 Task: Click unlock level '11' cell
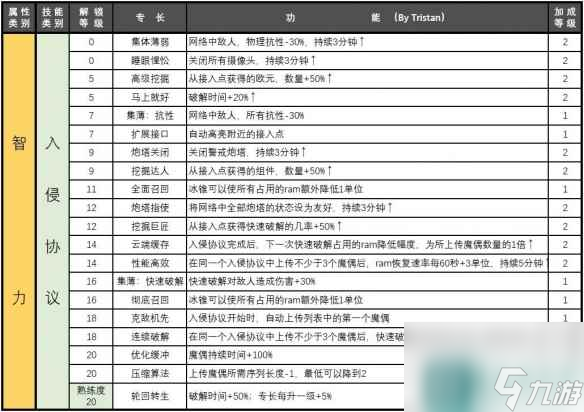(91, 189)
